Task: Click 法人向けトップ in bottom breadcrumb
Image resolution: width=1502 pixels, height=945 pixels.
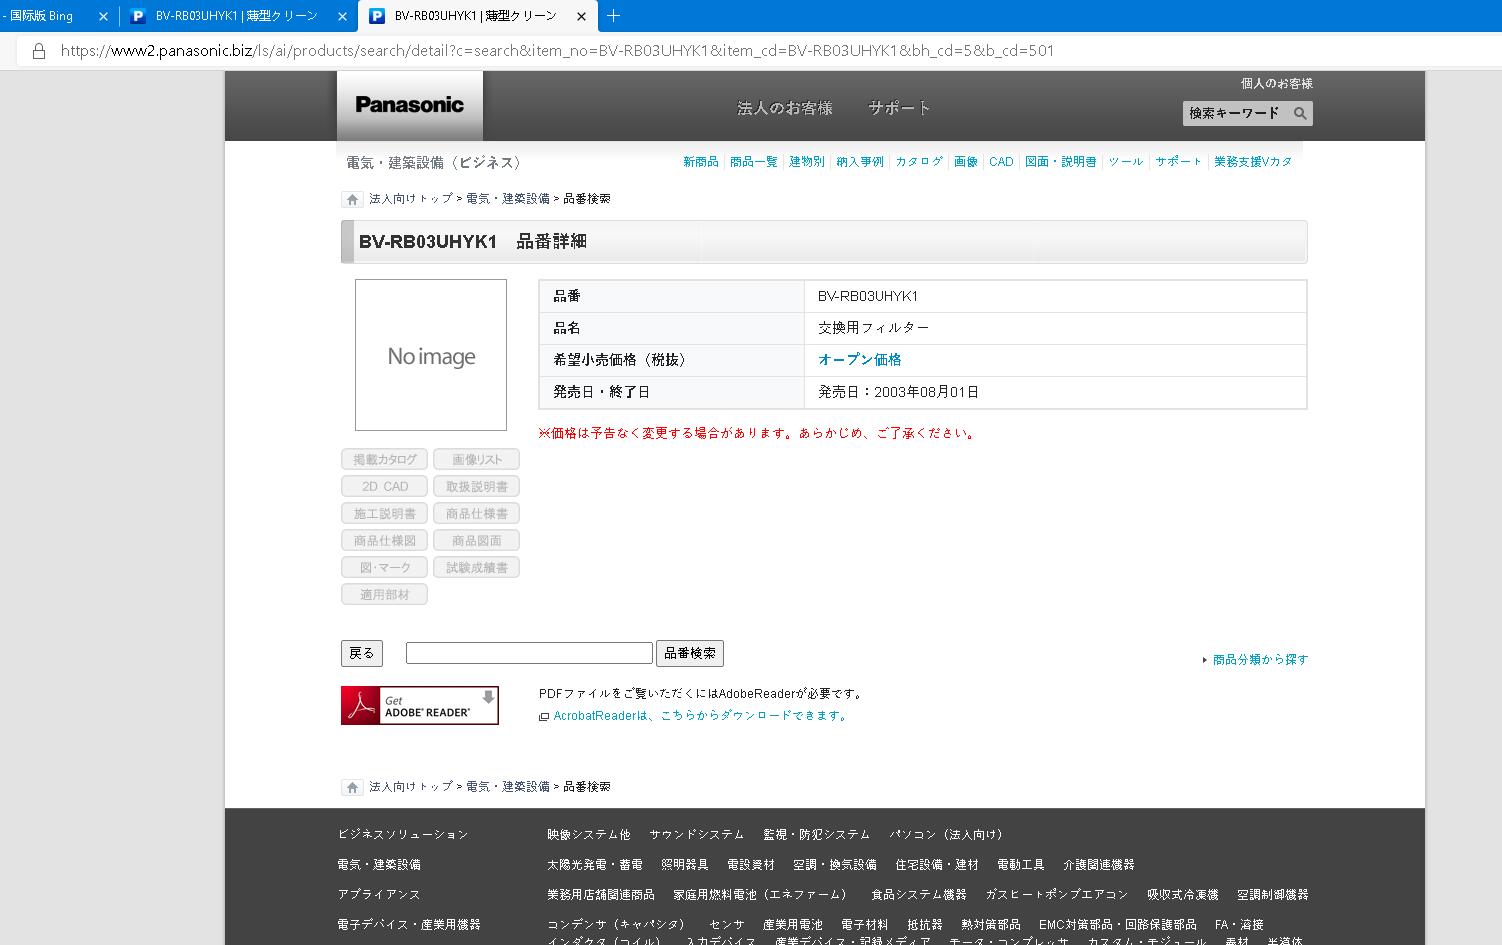Action: 411,787
